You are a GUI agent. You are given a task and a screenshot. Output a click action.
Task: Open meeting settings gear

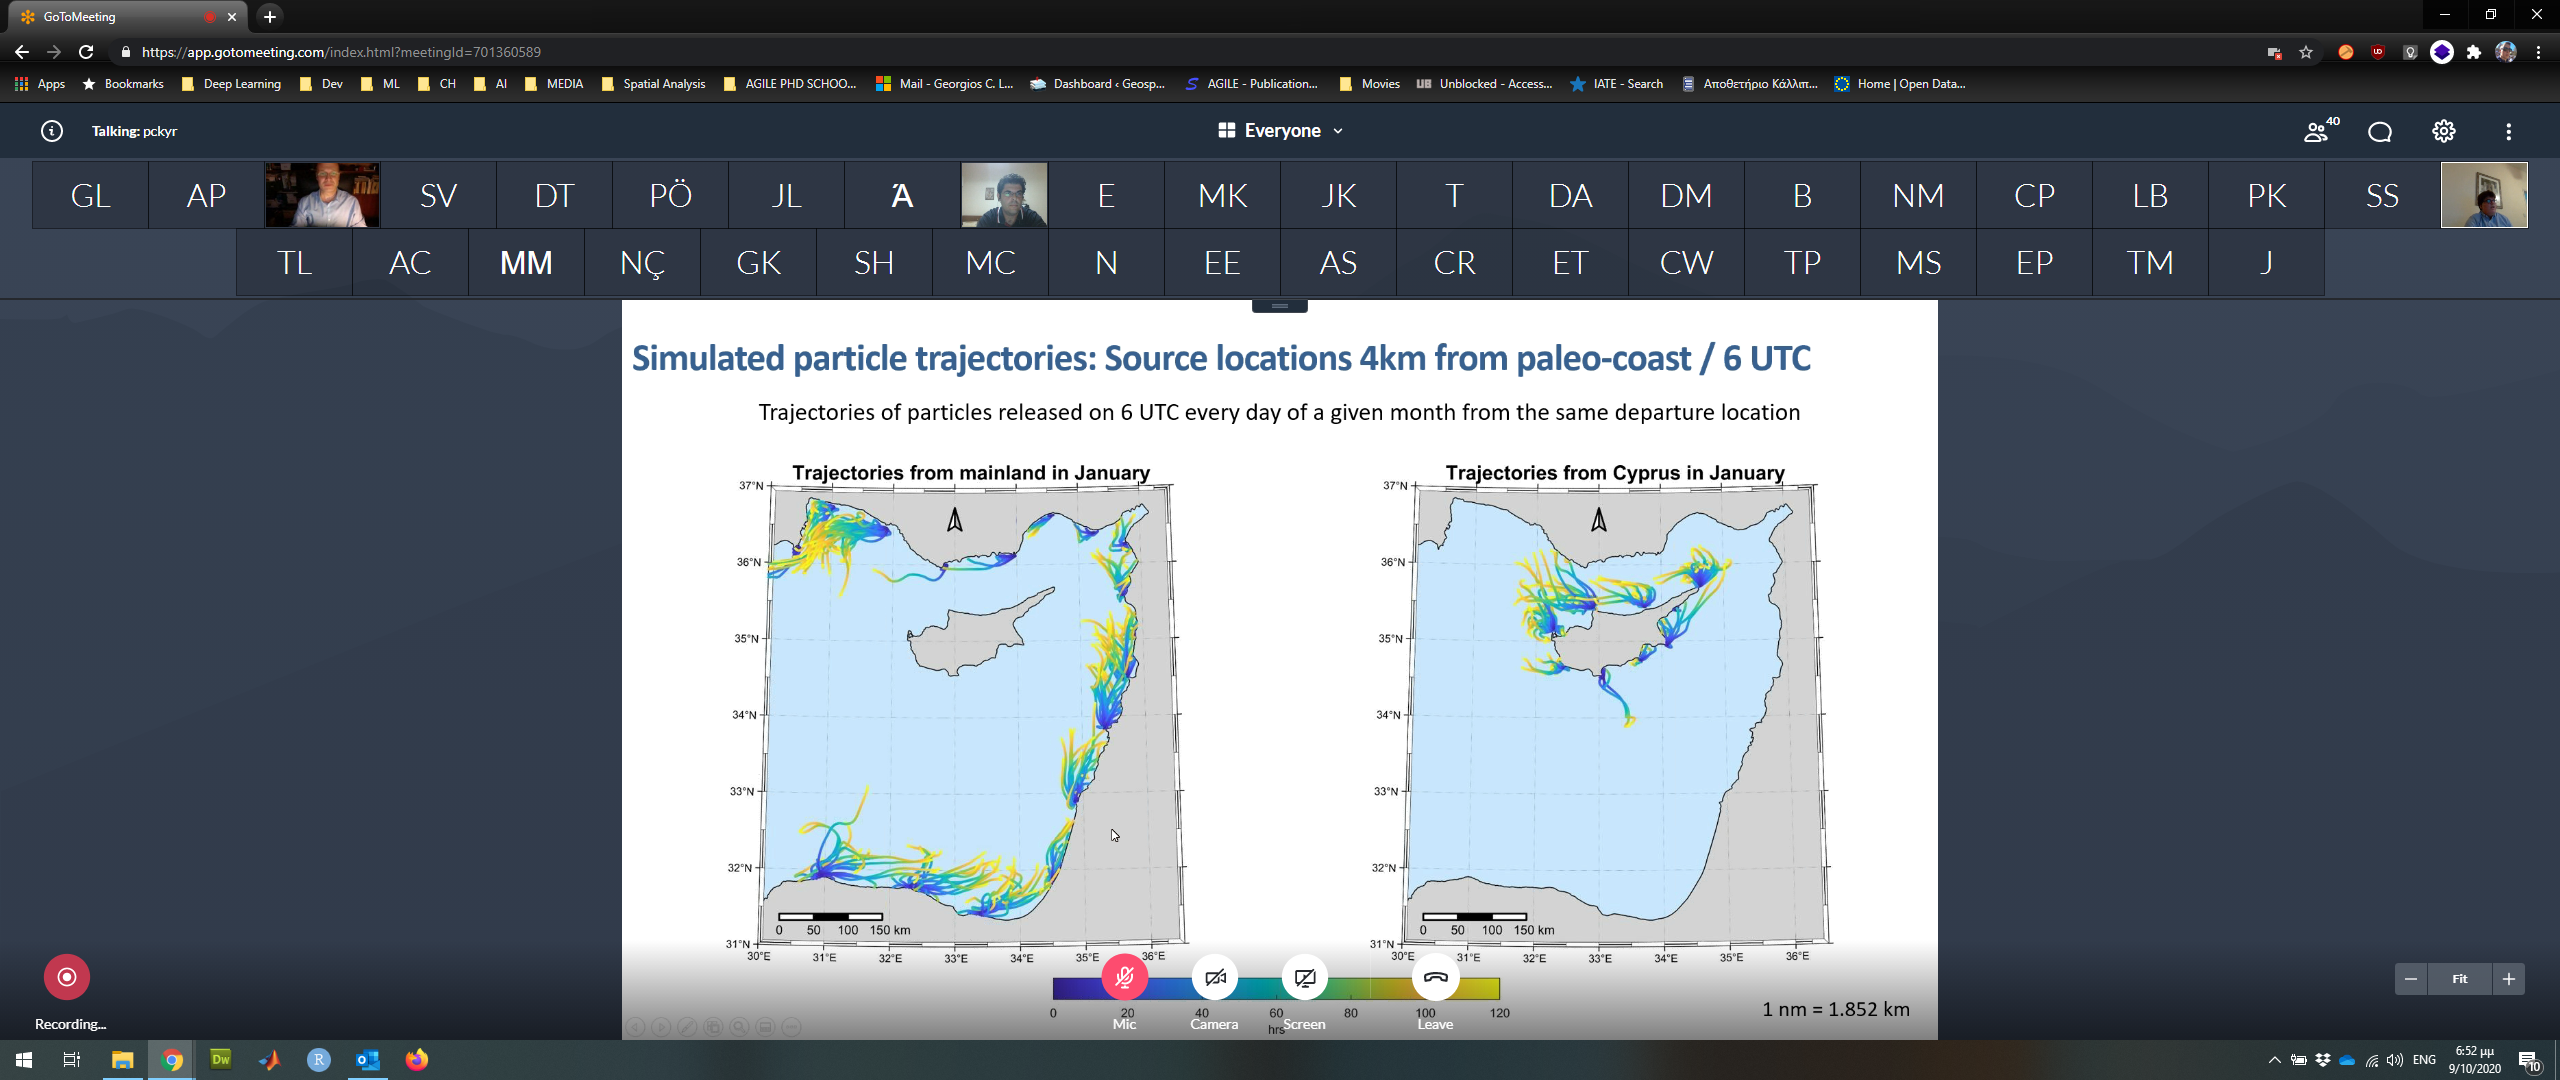pos(2444,131)
